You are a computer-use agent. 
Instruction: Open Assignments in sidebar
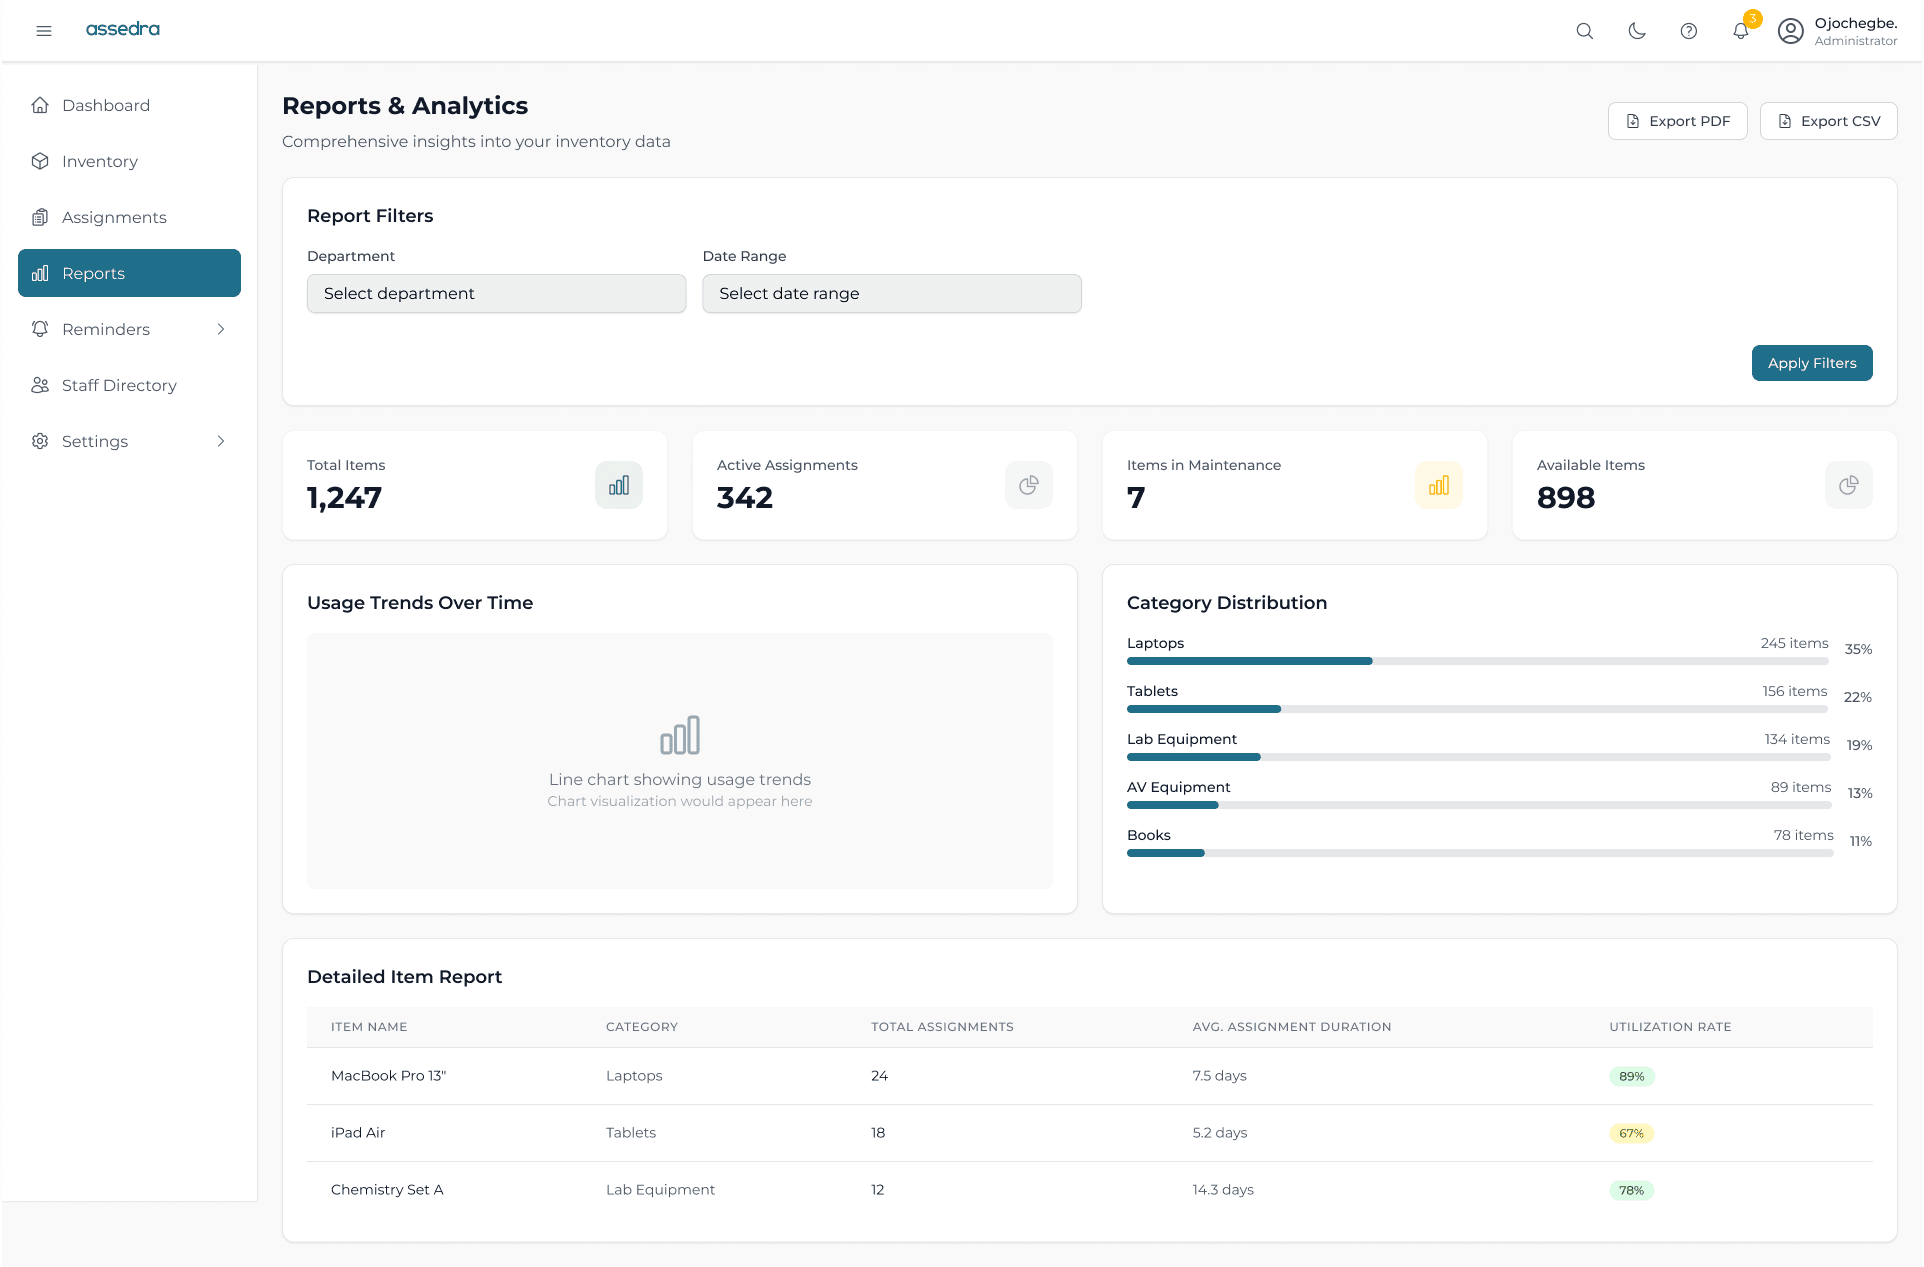[x=129, y=217]
